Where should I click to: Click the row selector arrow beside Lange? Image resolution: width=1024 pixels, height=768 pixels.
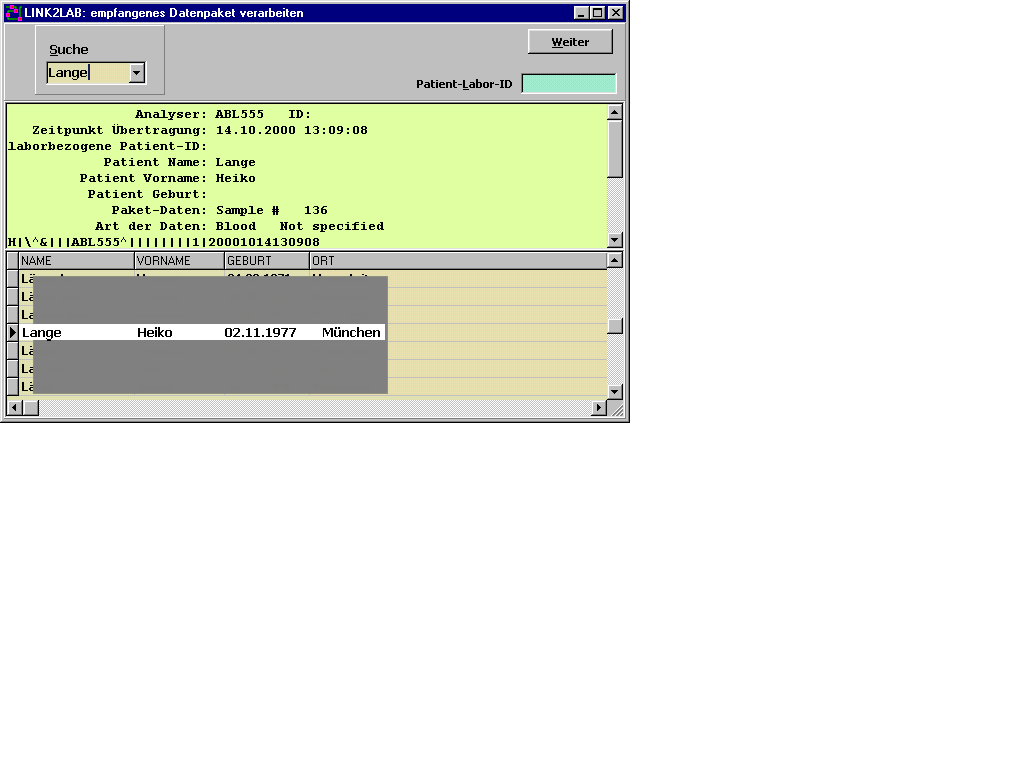click(x=13, y=332)
